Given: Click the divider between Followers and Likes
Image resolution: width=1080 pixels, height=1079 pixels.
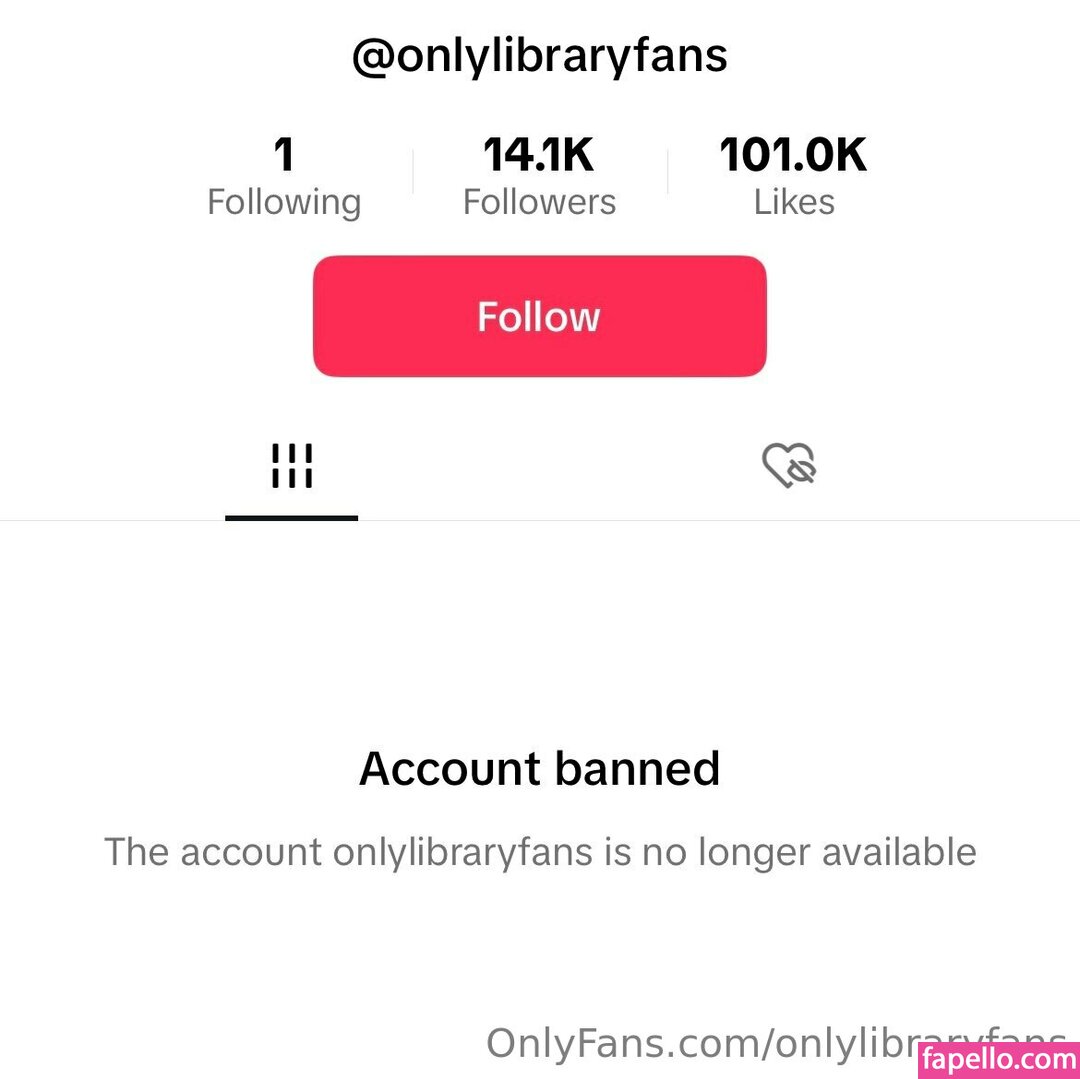Looking at the screenshot, I should 667,172.
